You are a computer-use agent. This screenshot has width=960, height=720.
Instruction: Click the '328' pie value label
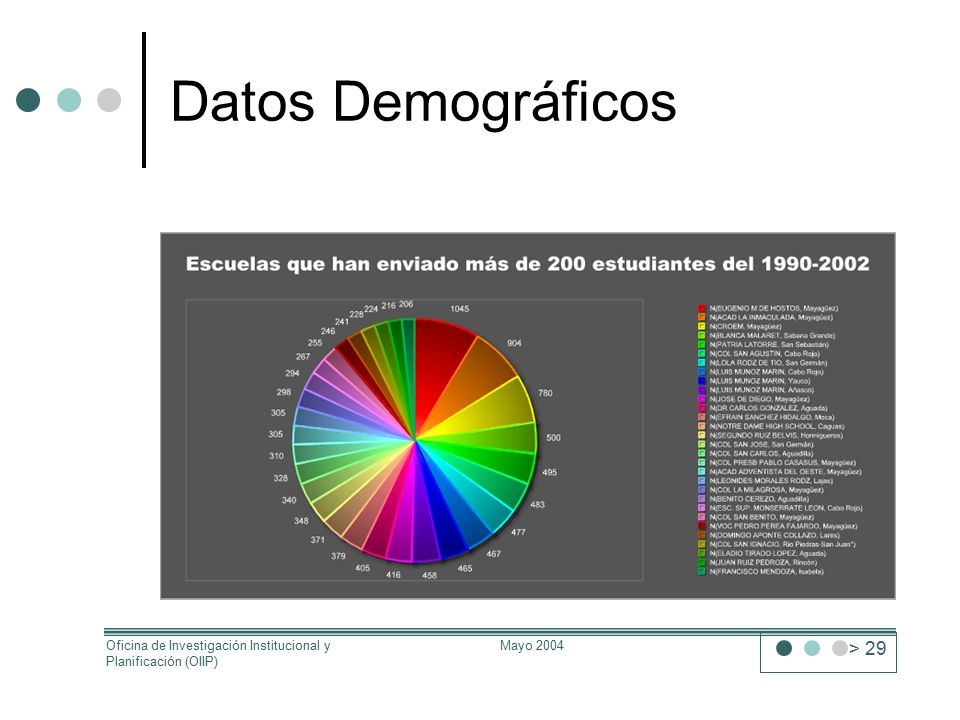[280, 478]
